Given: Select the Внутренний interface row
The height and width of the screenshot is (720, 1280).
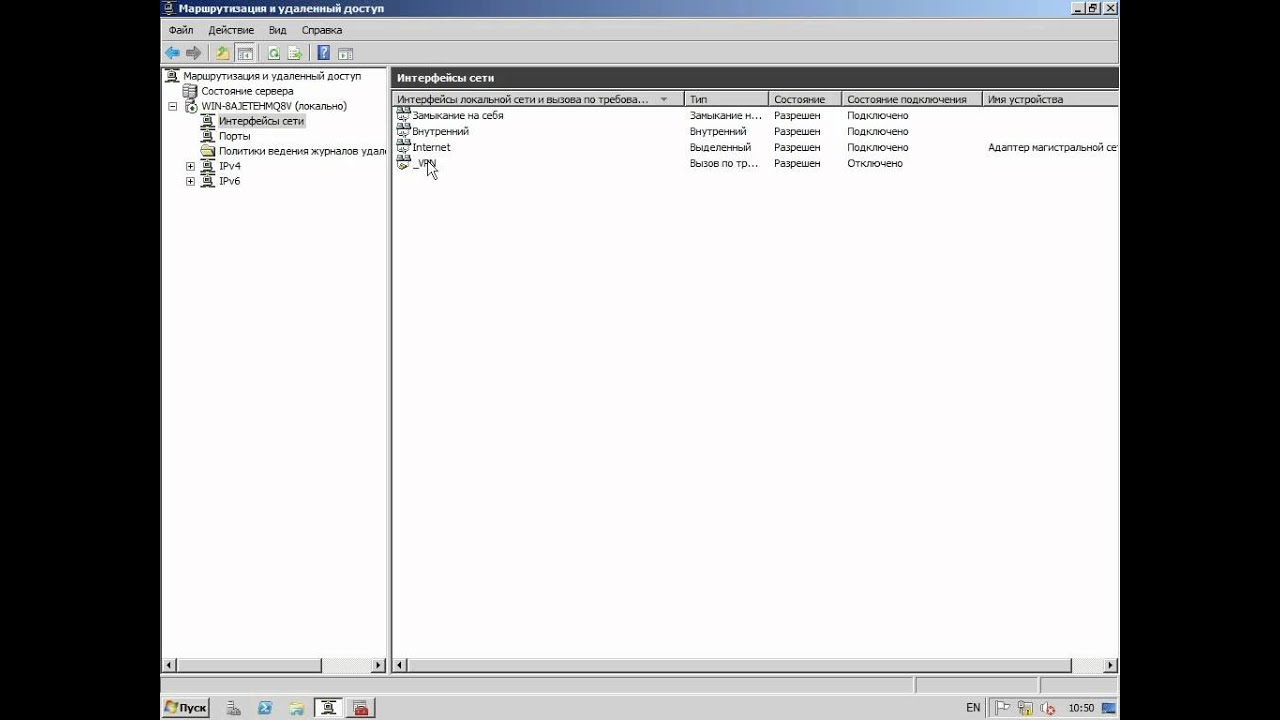Looking at the screenshot, I should coord(755,131).
